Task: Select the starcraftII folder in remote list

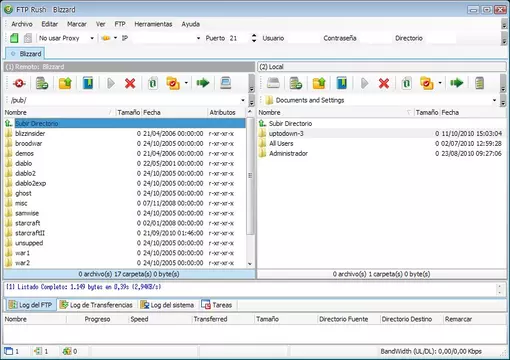Action: pos(125,233)
